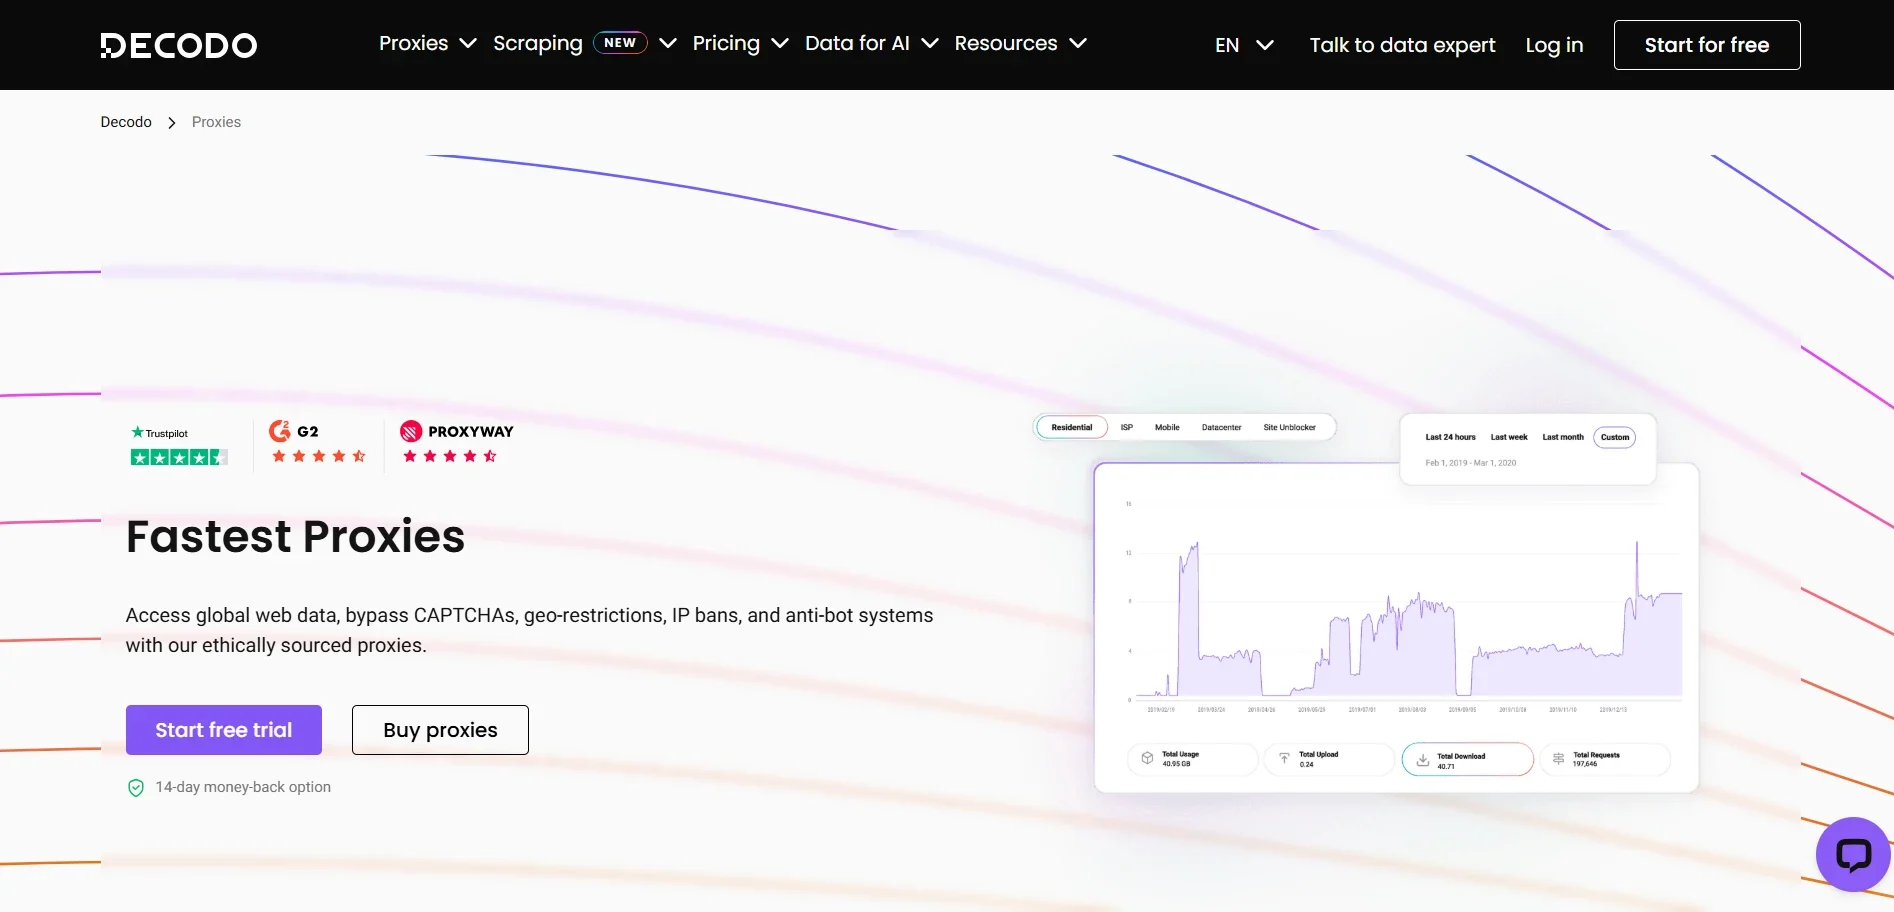This screenshot has width=1894, height=912.
Task: Click the Proxyway star rating badge
Action: 457,443
